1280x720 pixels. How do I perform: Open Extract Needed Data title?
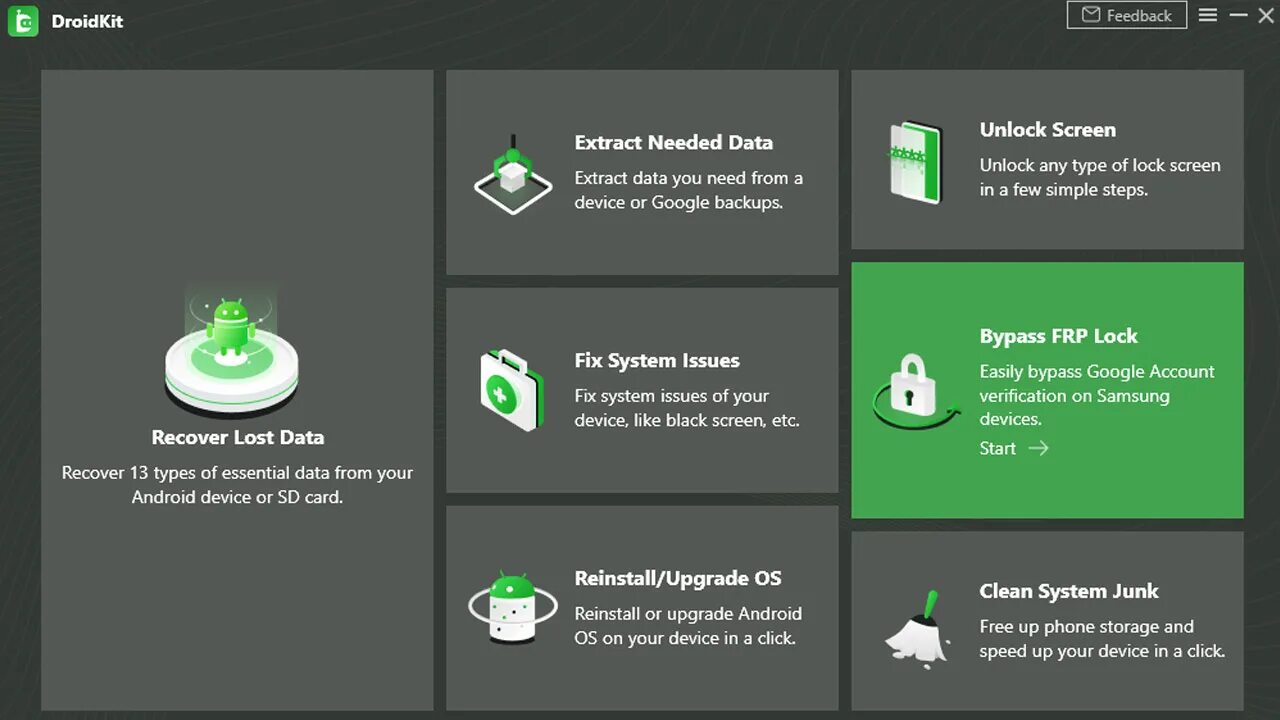(x=674, y=142)
